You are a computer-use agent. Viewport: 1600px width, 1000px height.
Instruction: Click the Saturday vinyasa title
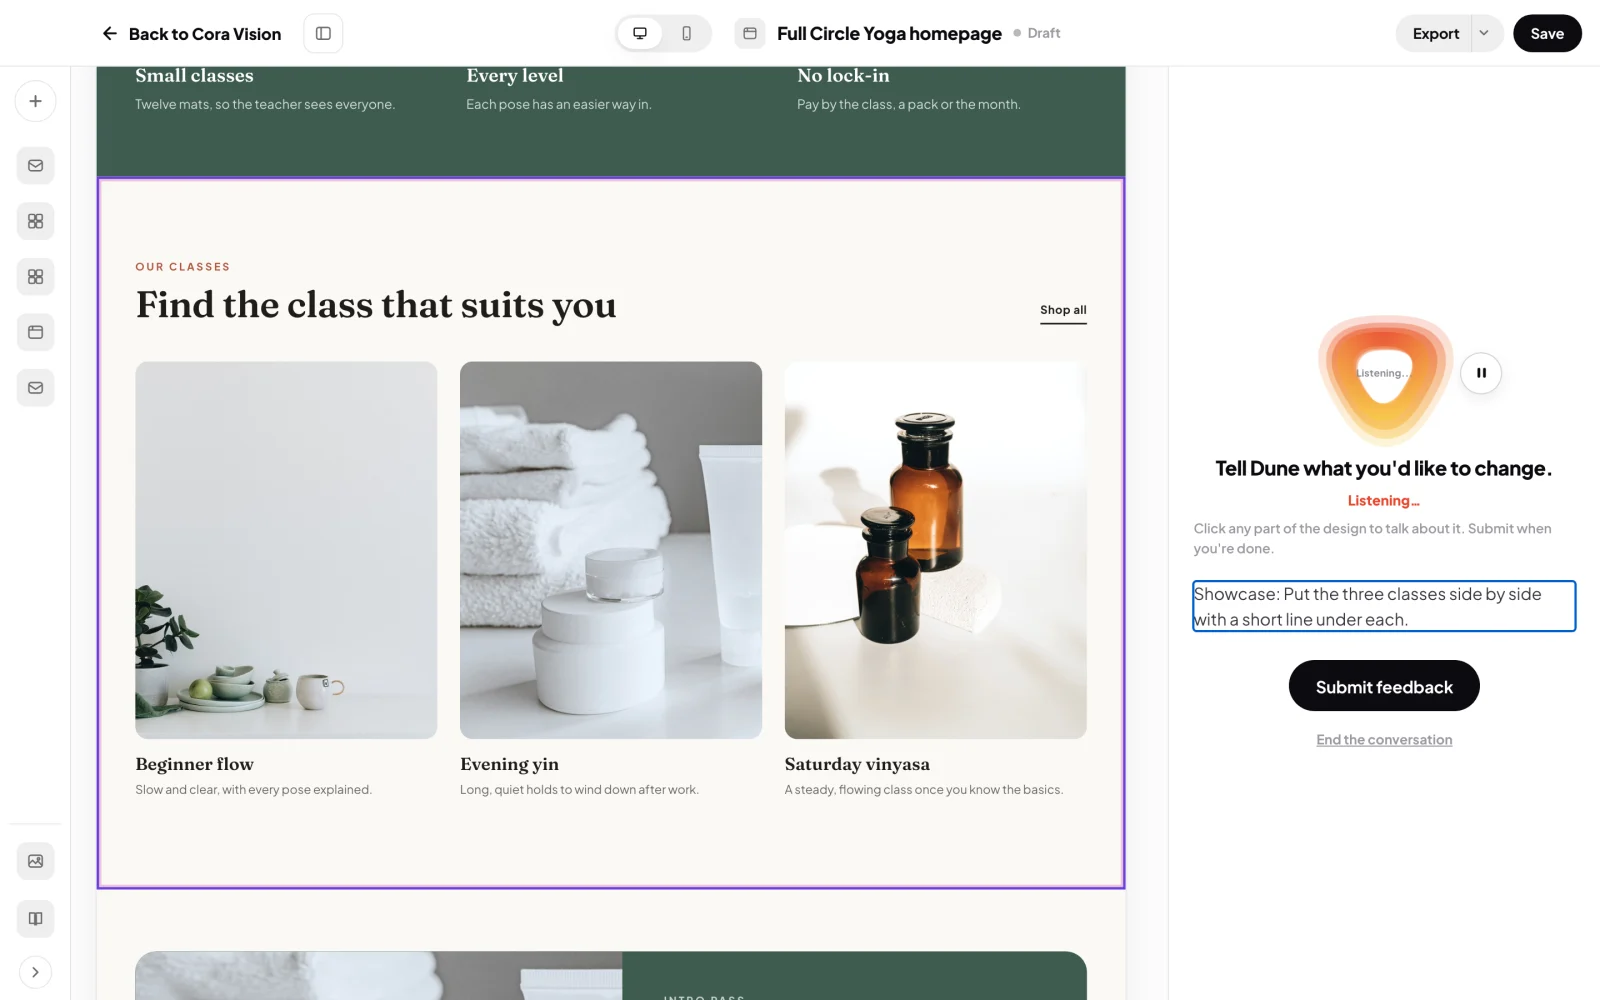click(x=857, y=764)
